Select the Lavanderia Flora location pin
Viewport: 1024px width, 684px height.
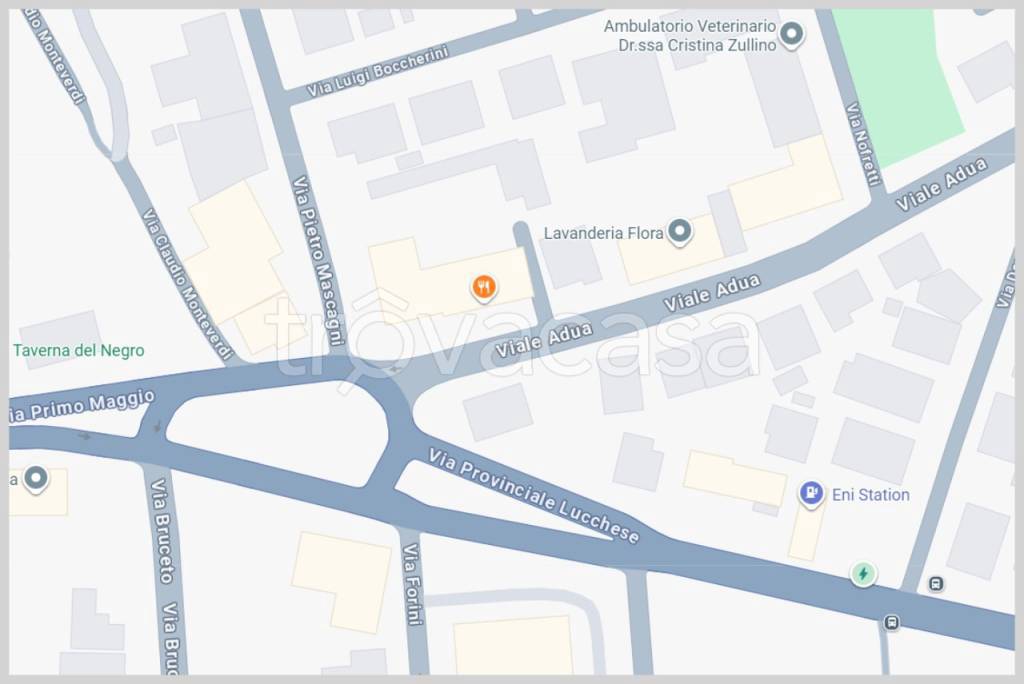point(680,232)
